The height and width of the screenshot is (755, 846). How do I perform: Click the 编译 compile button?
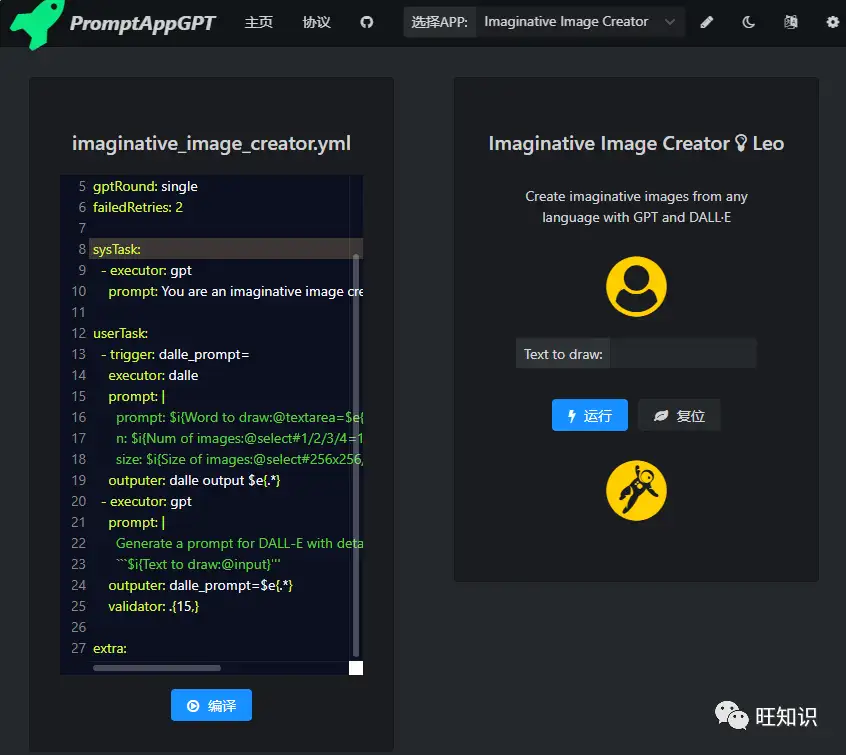(x=211, y=705)
